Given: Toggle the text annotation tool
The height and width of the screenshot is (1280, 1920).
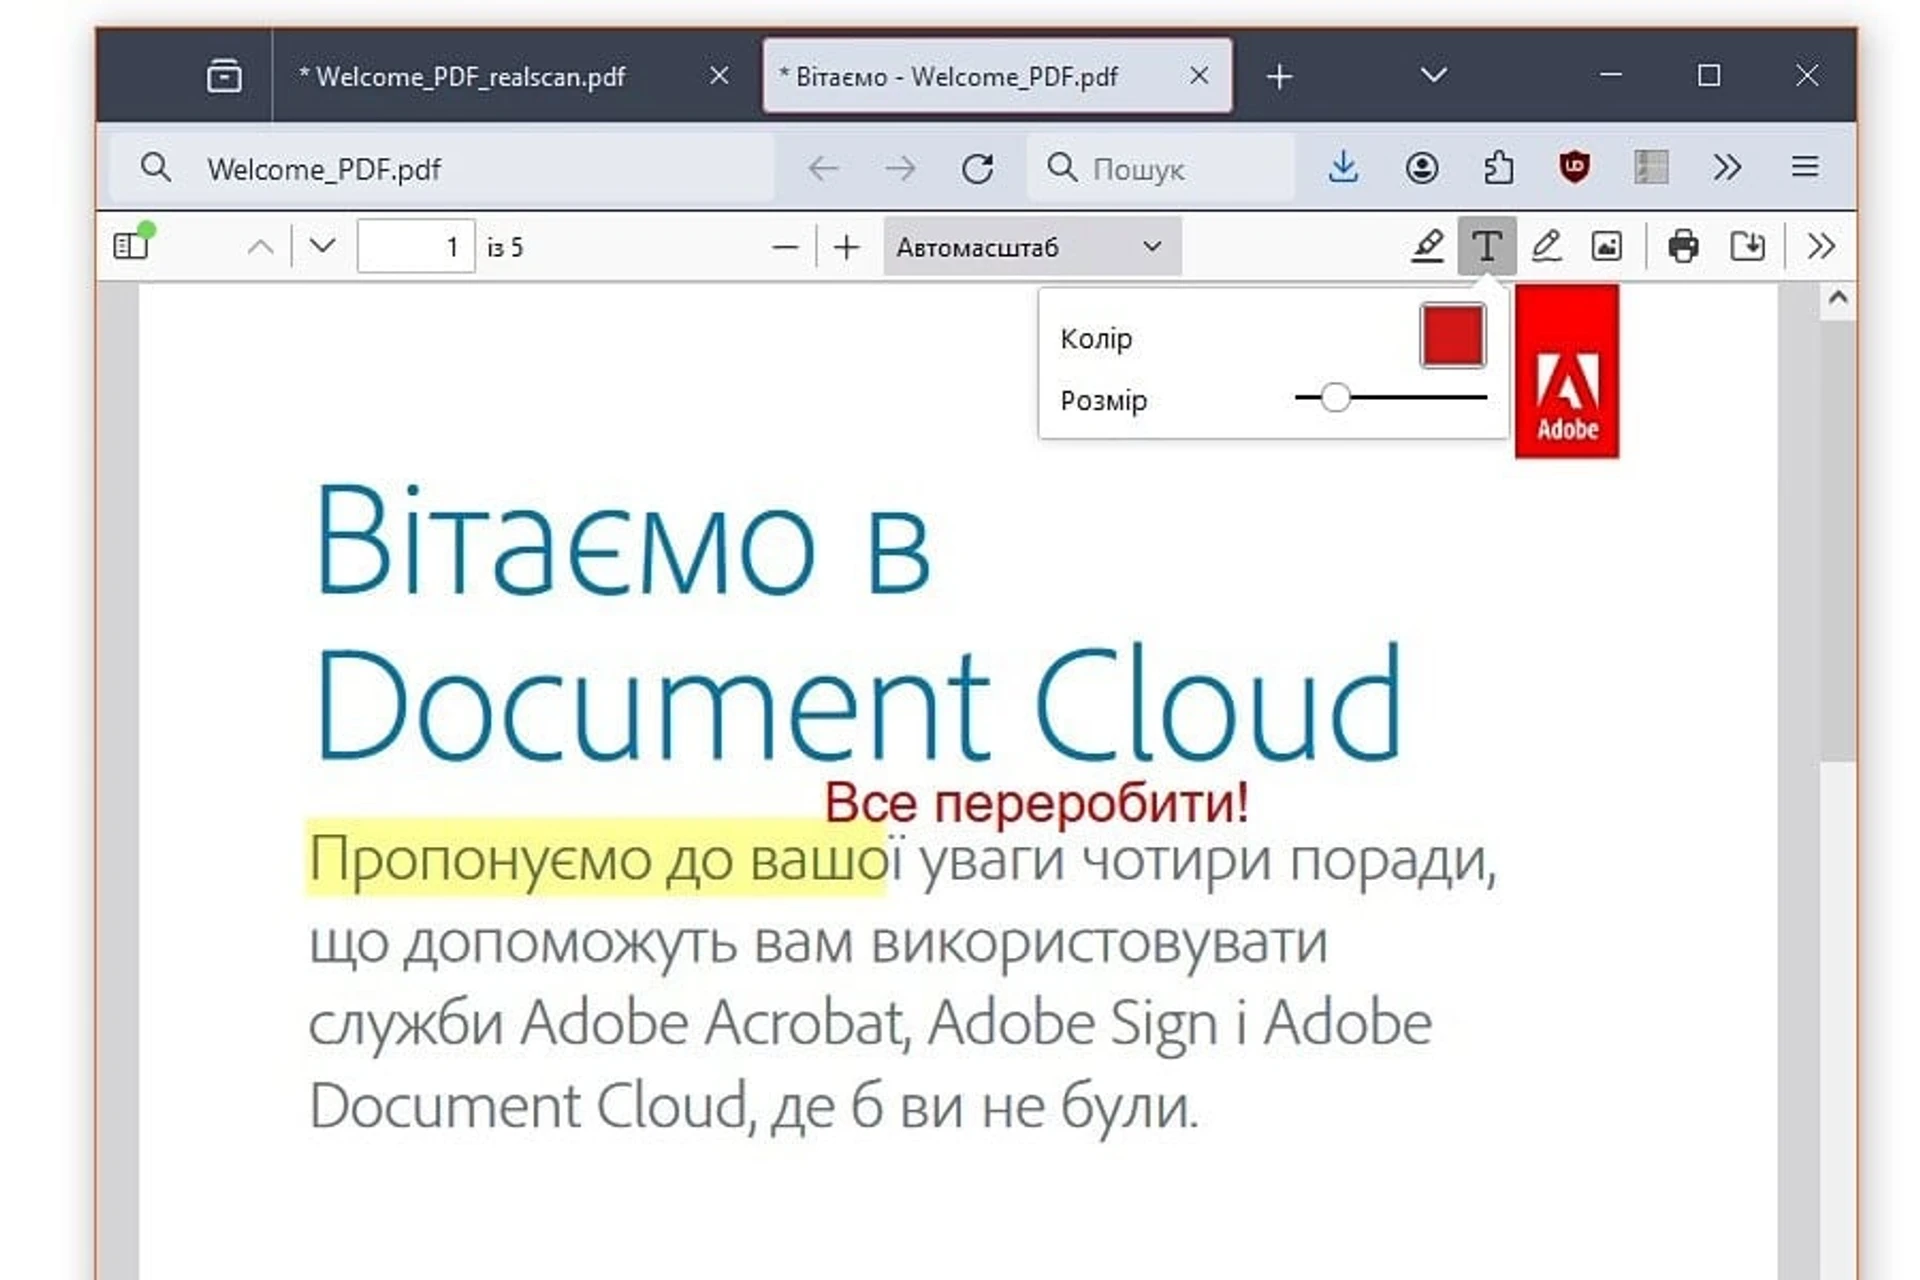Looking at the screenshot, I should click(1487, 246).
